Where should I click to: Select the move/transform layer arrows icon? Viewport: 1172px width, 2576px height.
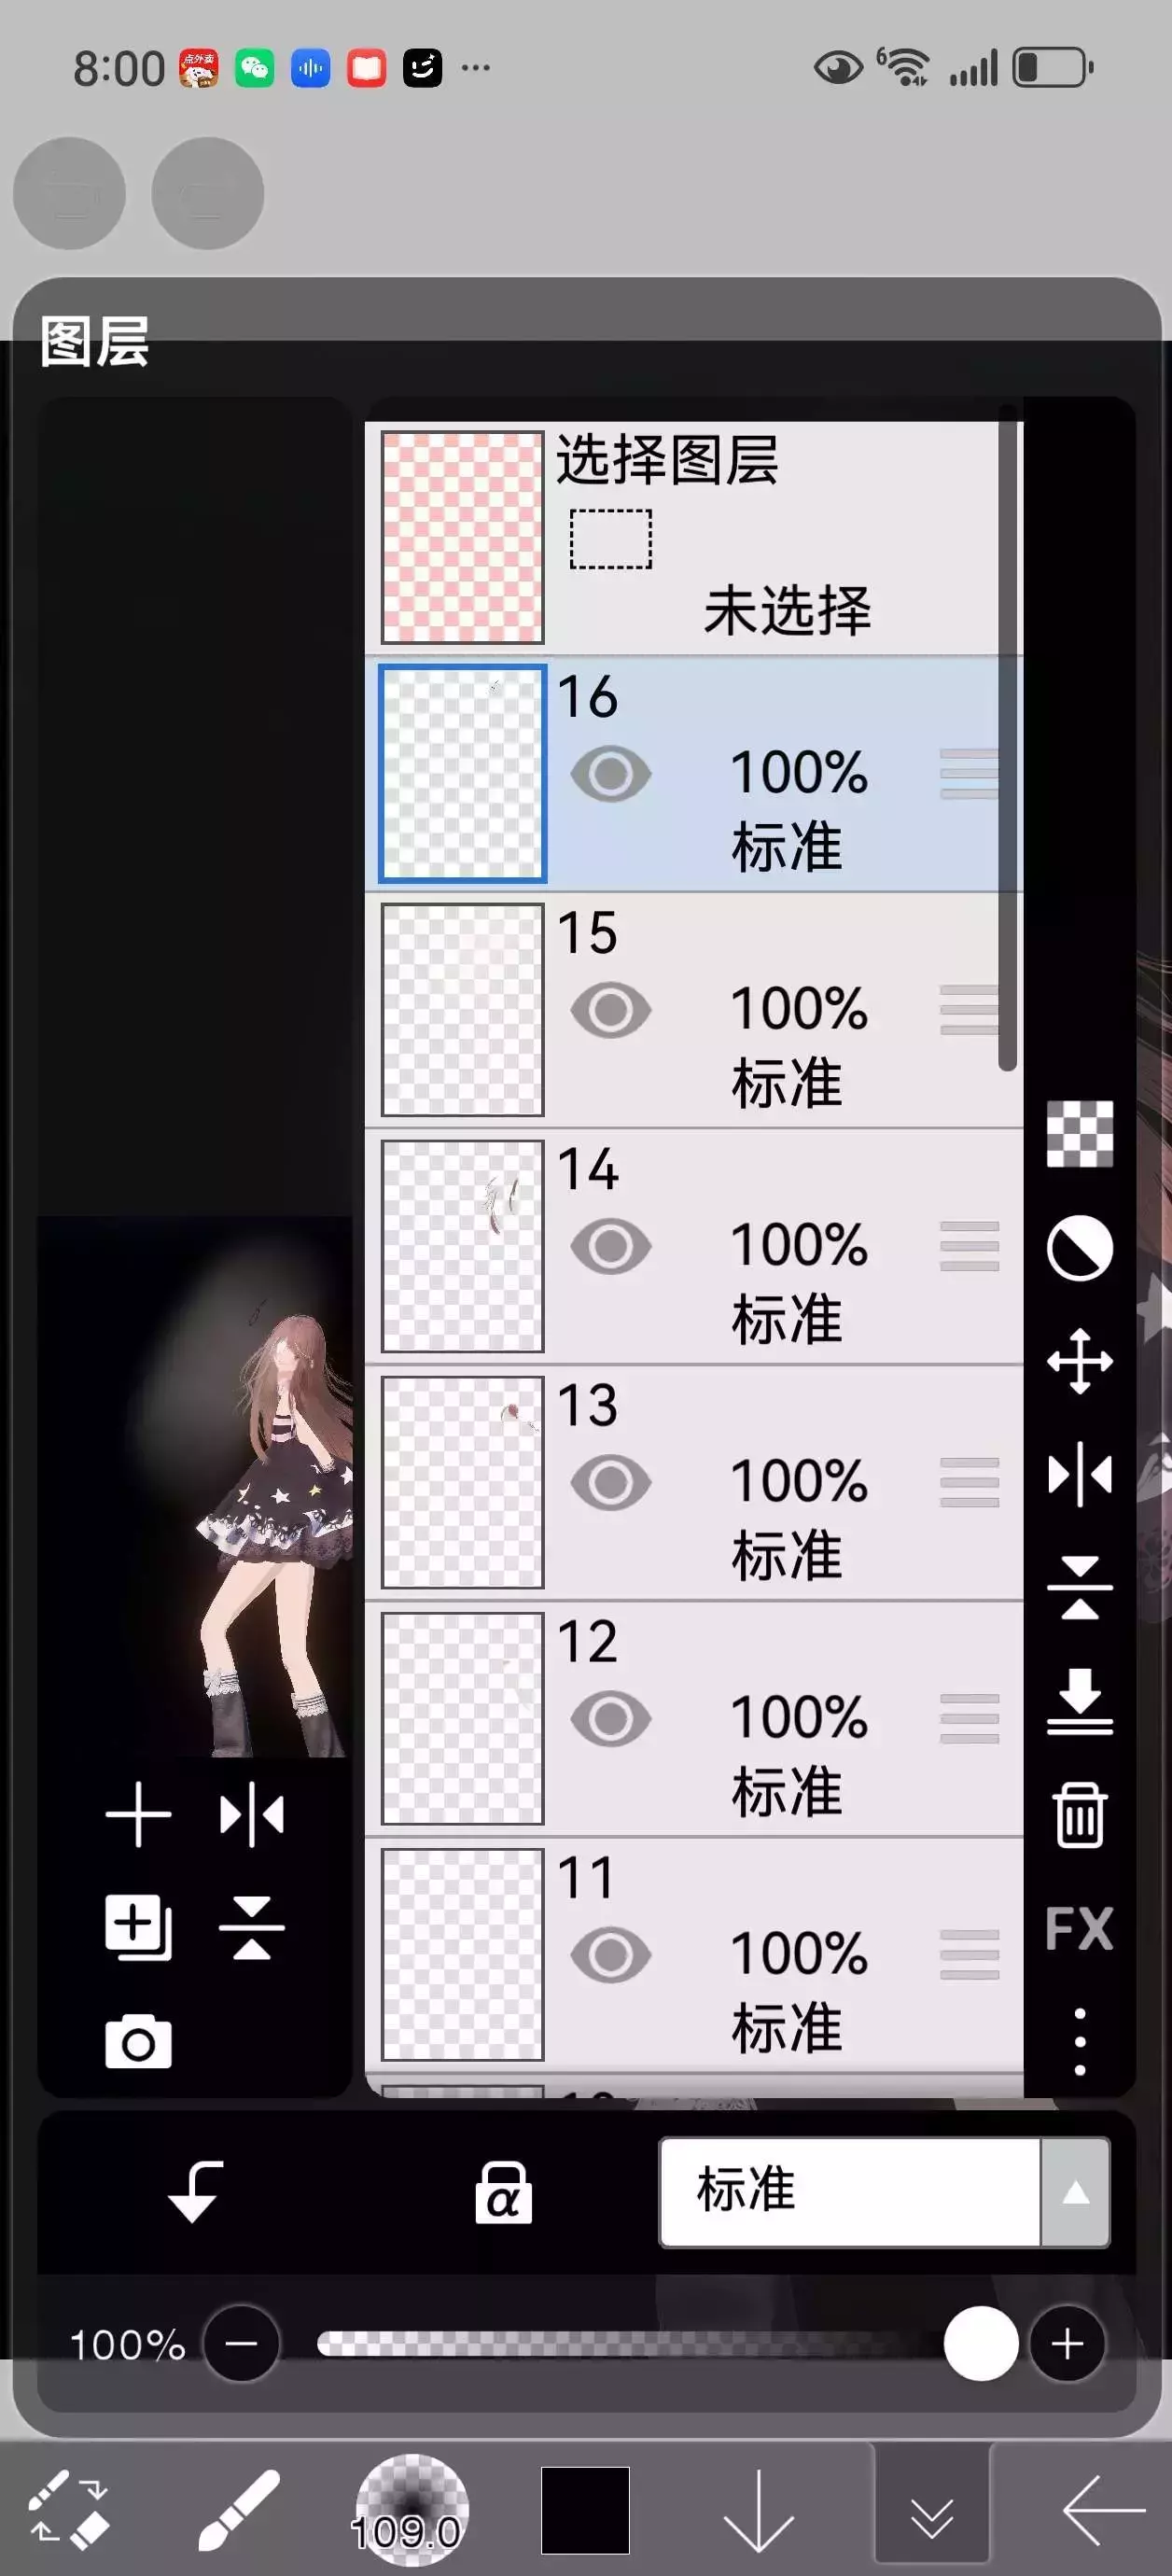click(x=1079, y=1361)
